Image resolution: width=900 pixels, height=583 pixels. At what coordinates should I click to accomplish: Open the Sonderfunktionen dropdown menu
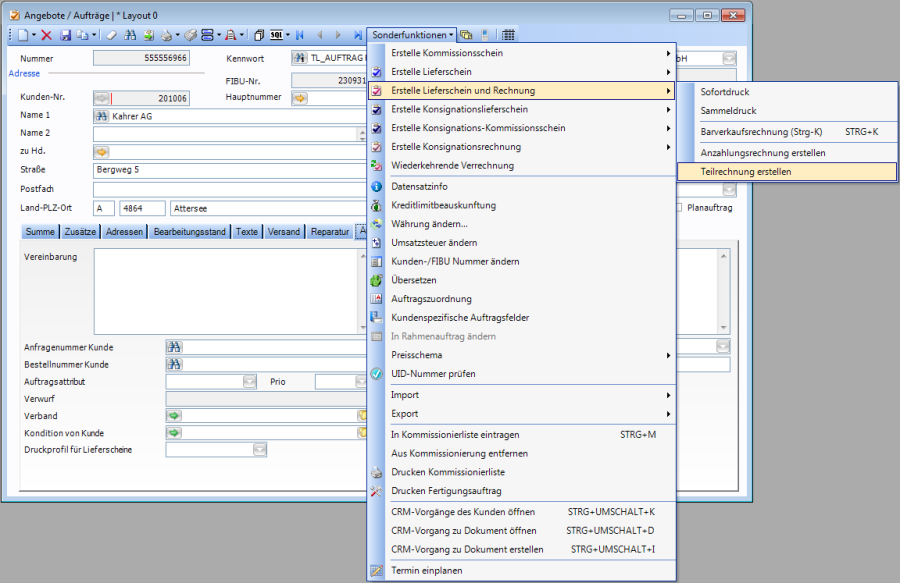[x=412, y=35]
